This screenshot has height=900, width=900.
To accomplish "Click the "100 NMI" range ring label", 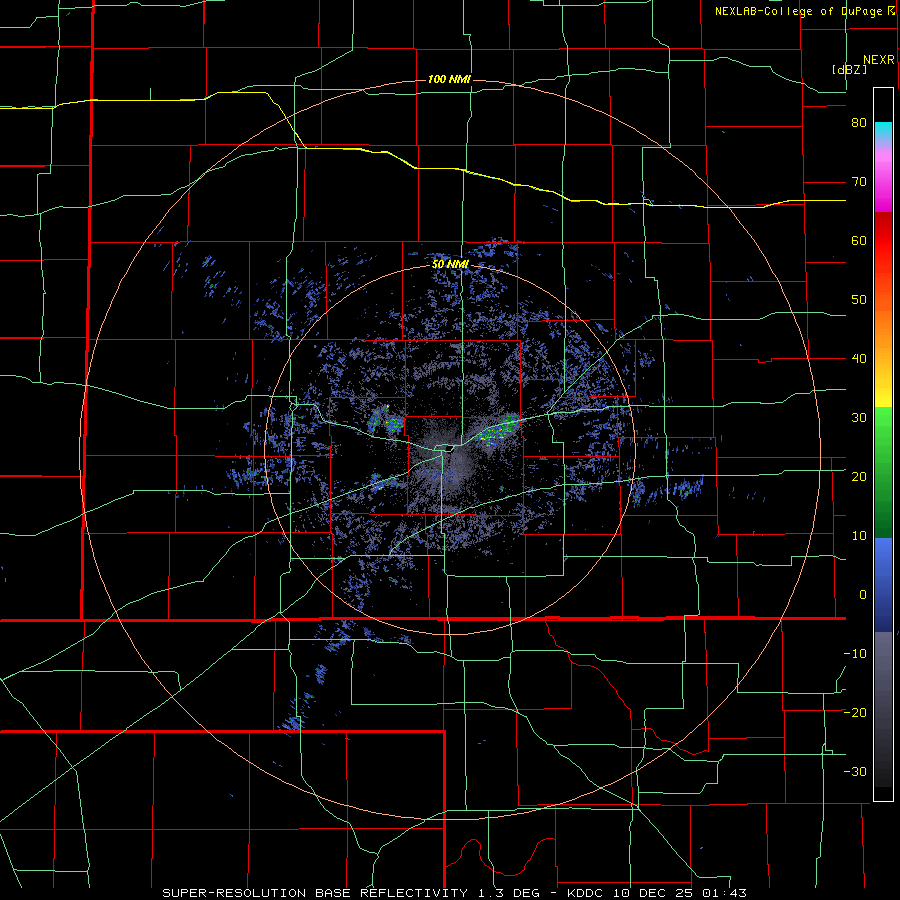I will (x=449, y=79).
